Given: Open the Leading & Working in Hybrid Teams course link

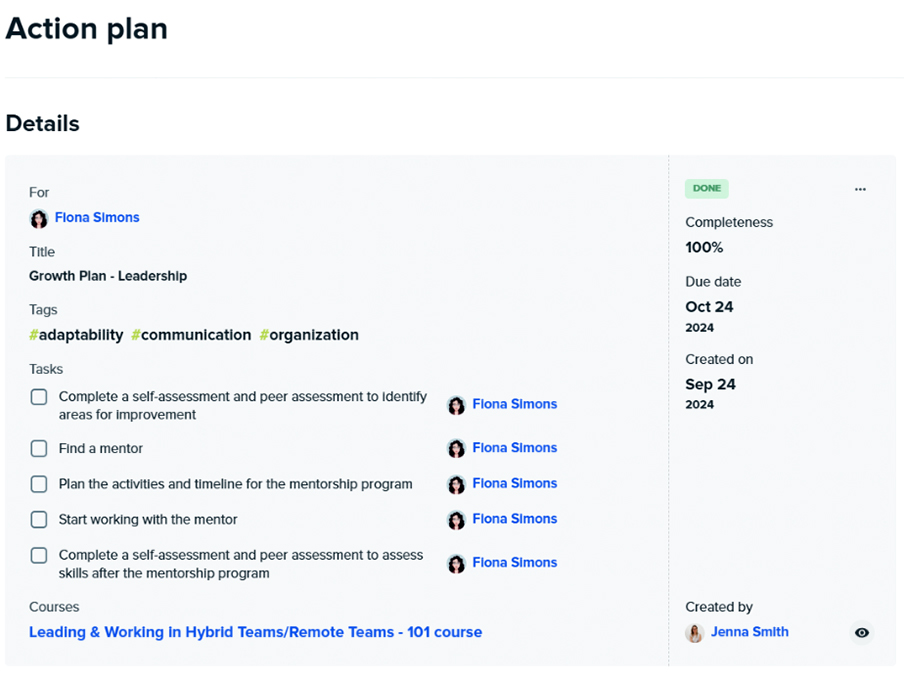Looking at the screenshot, I should [255, 632].
